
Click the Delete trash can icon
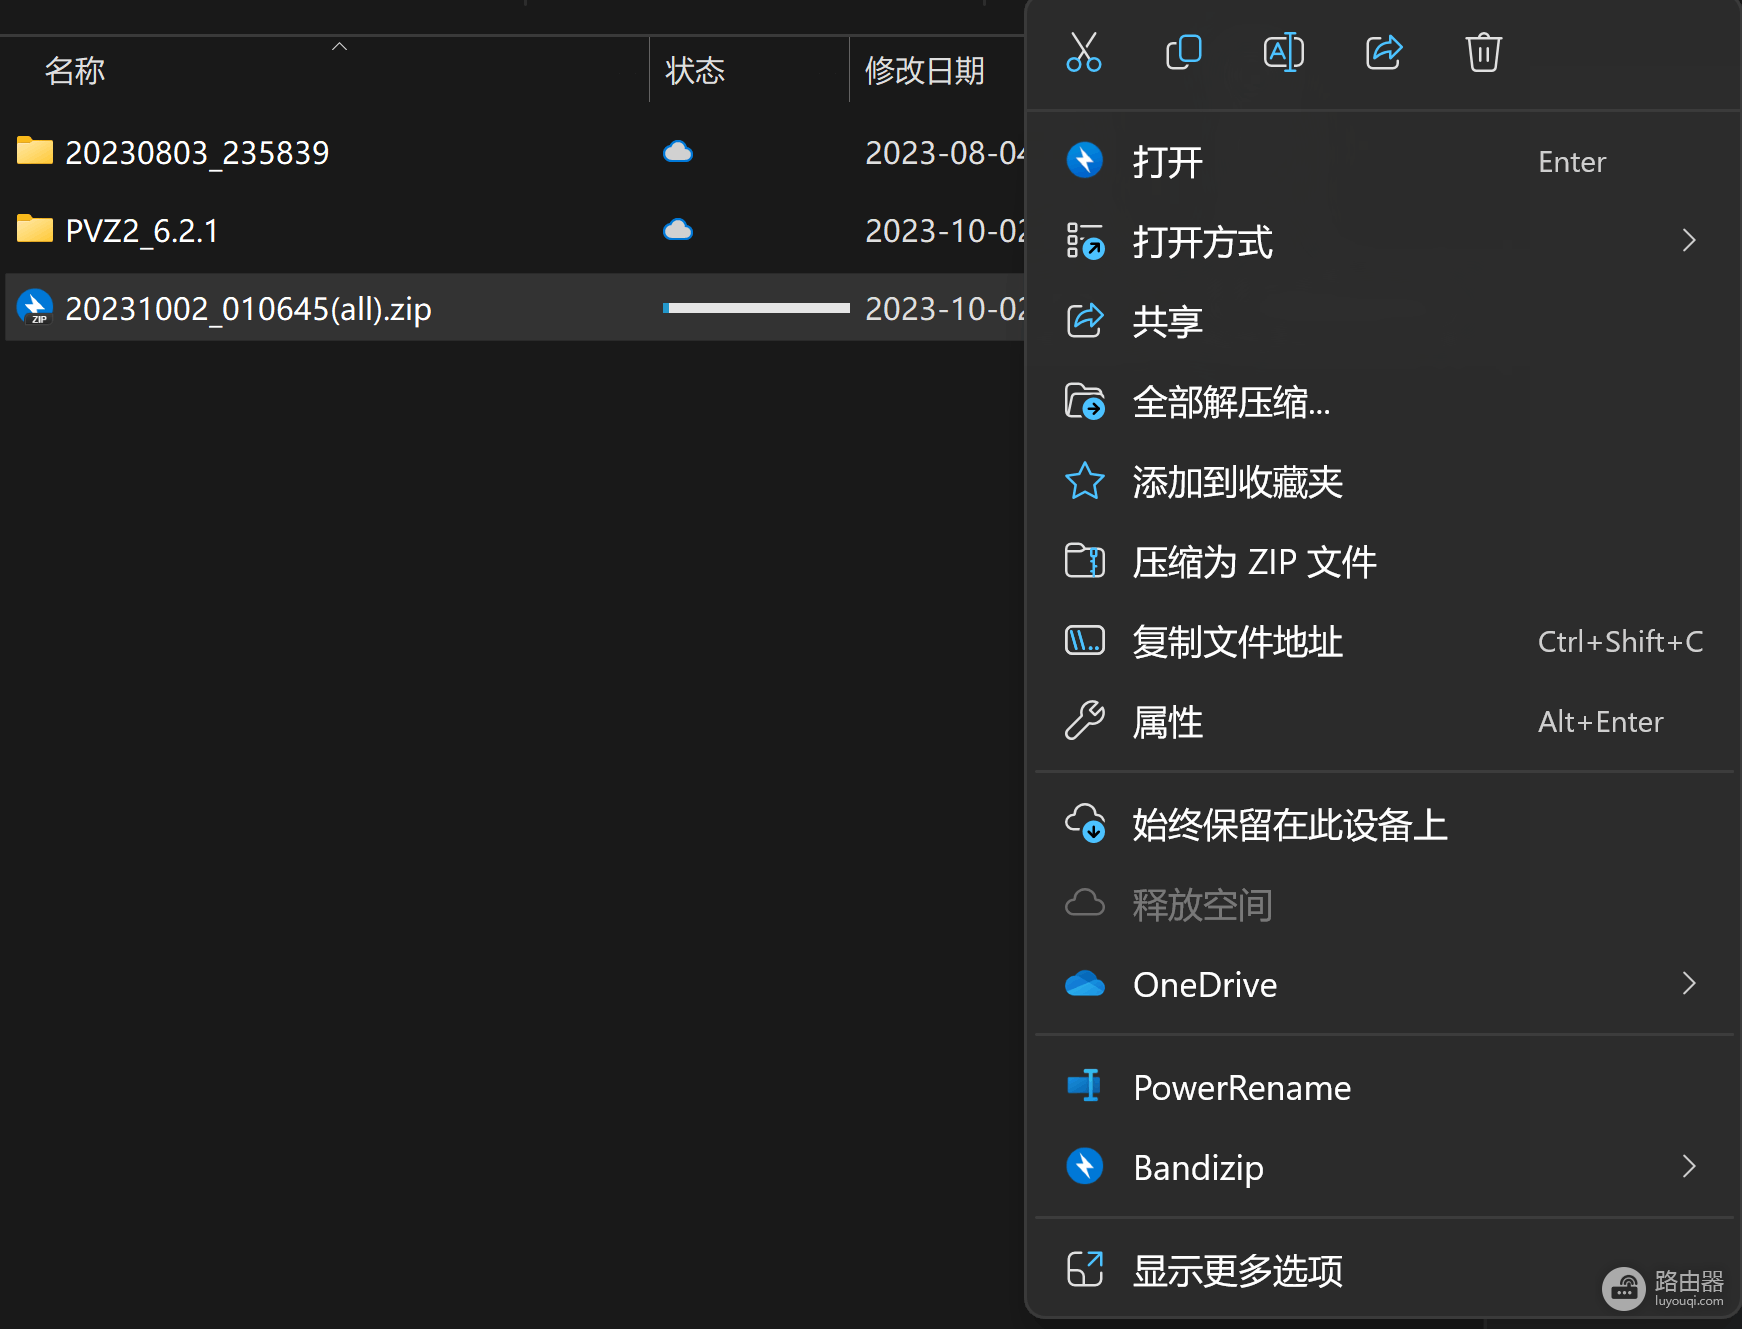click(1484, 52)
